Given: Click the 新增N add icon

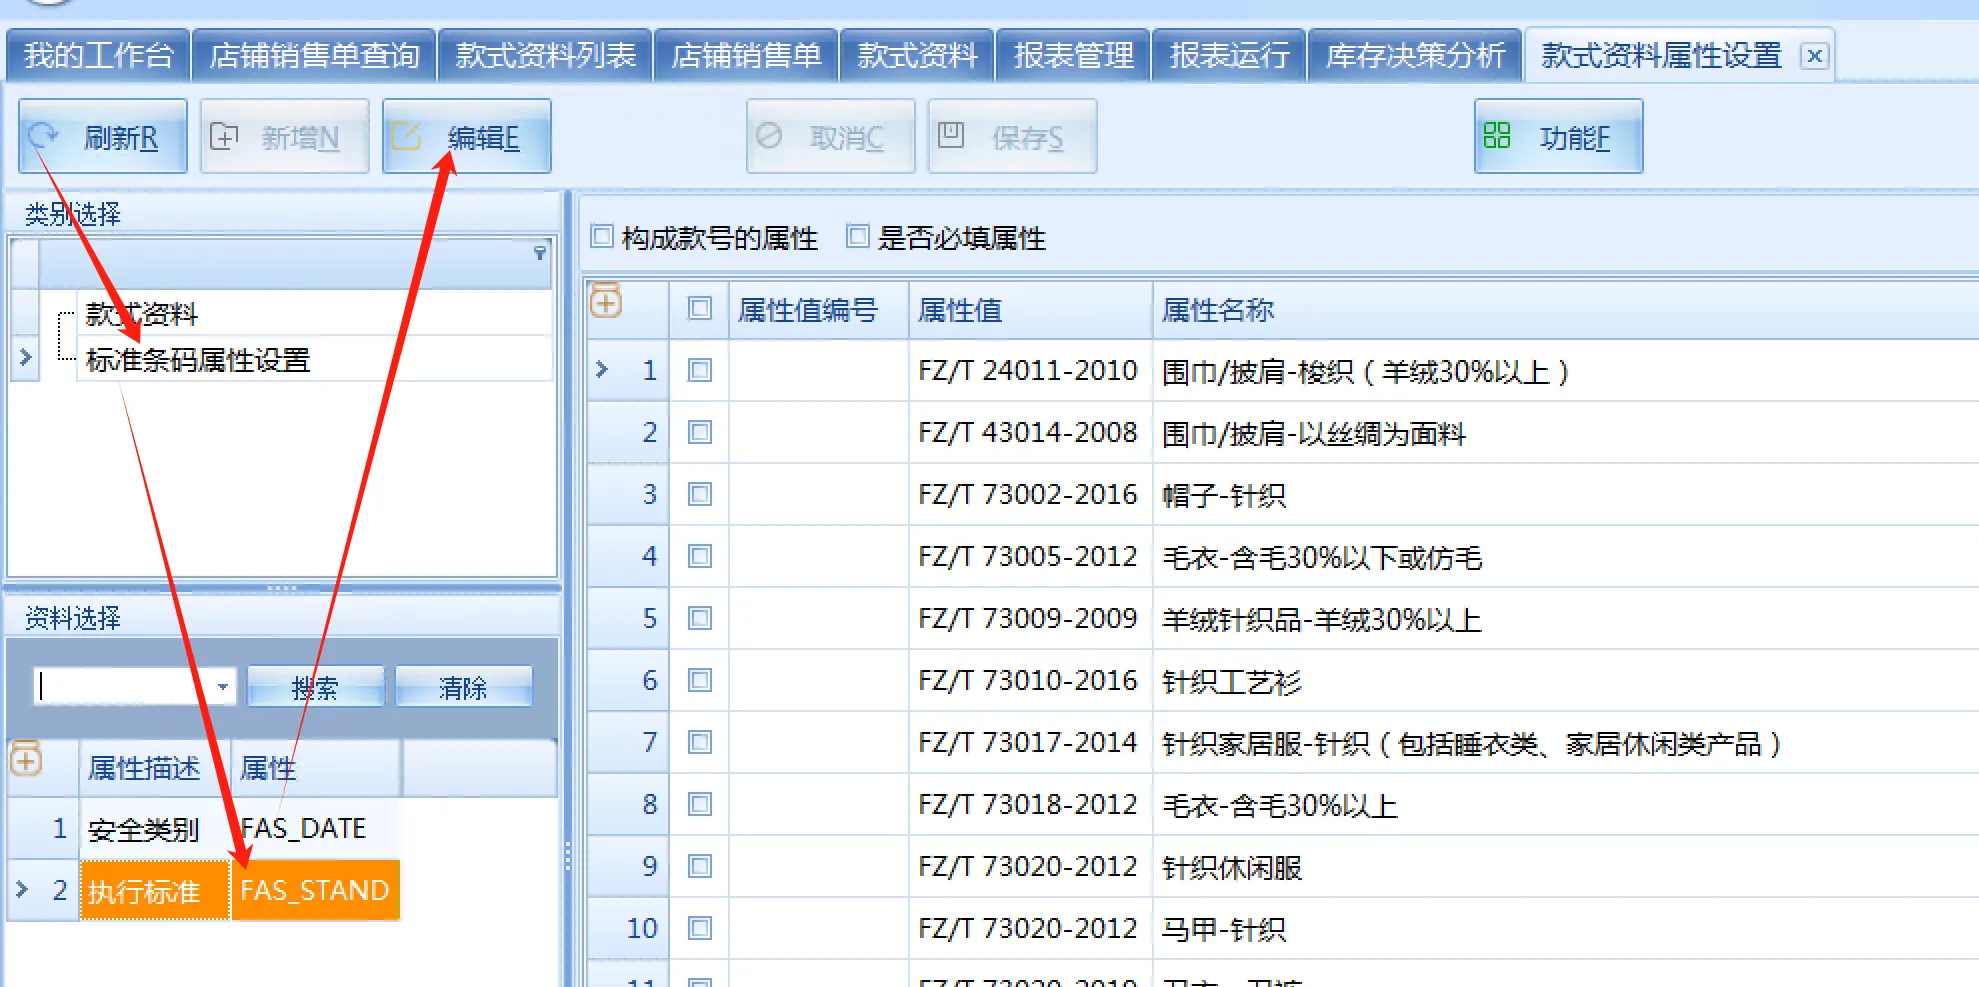Looking at the screenshot, I should tap(224, 136).
